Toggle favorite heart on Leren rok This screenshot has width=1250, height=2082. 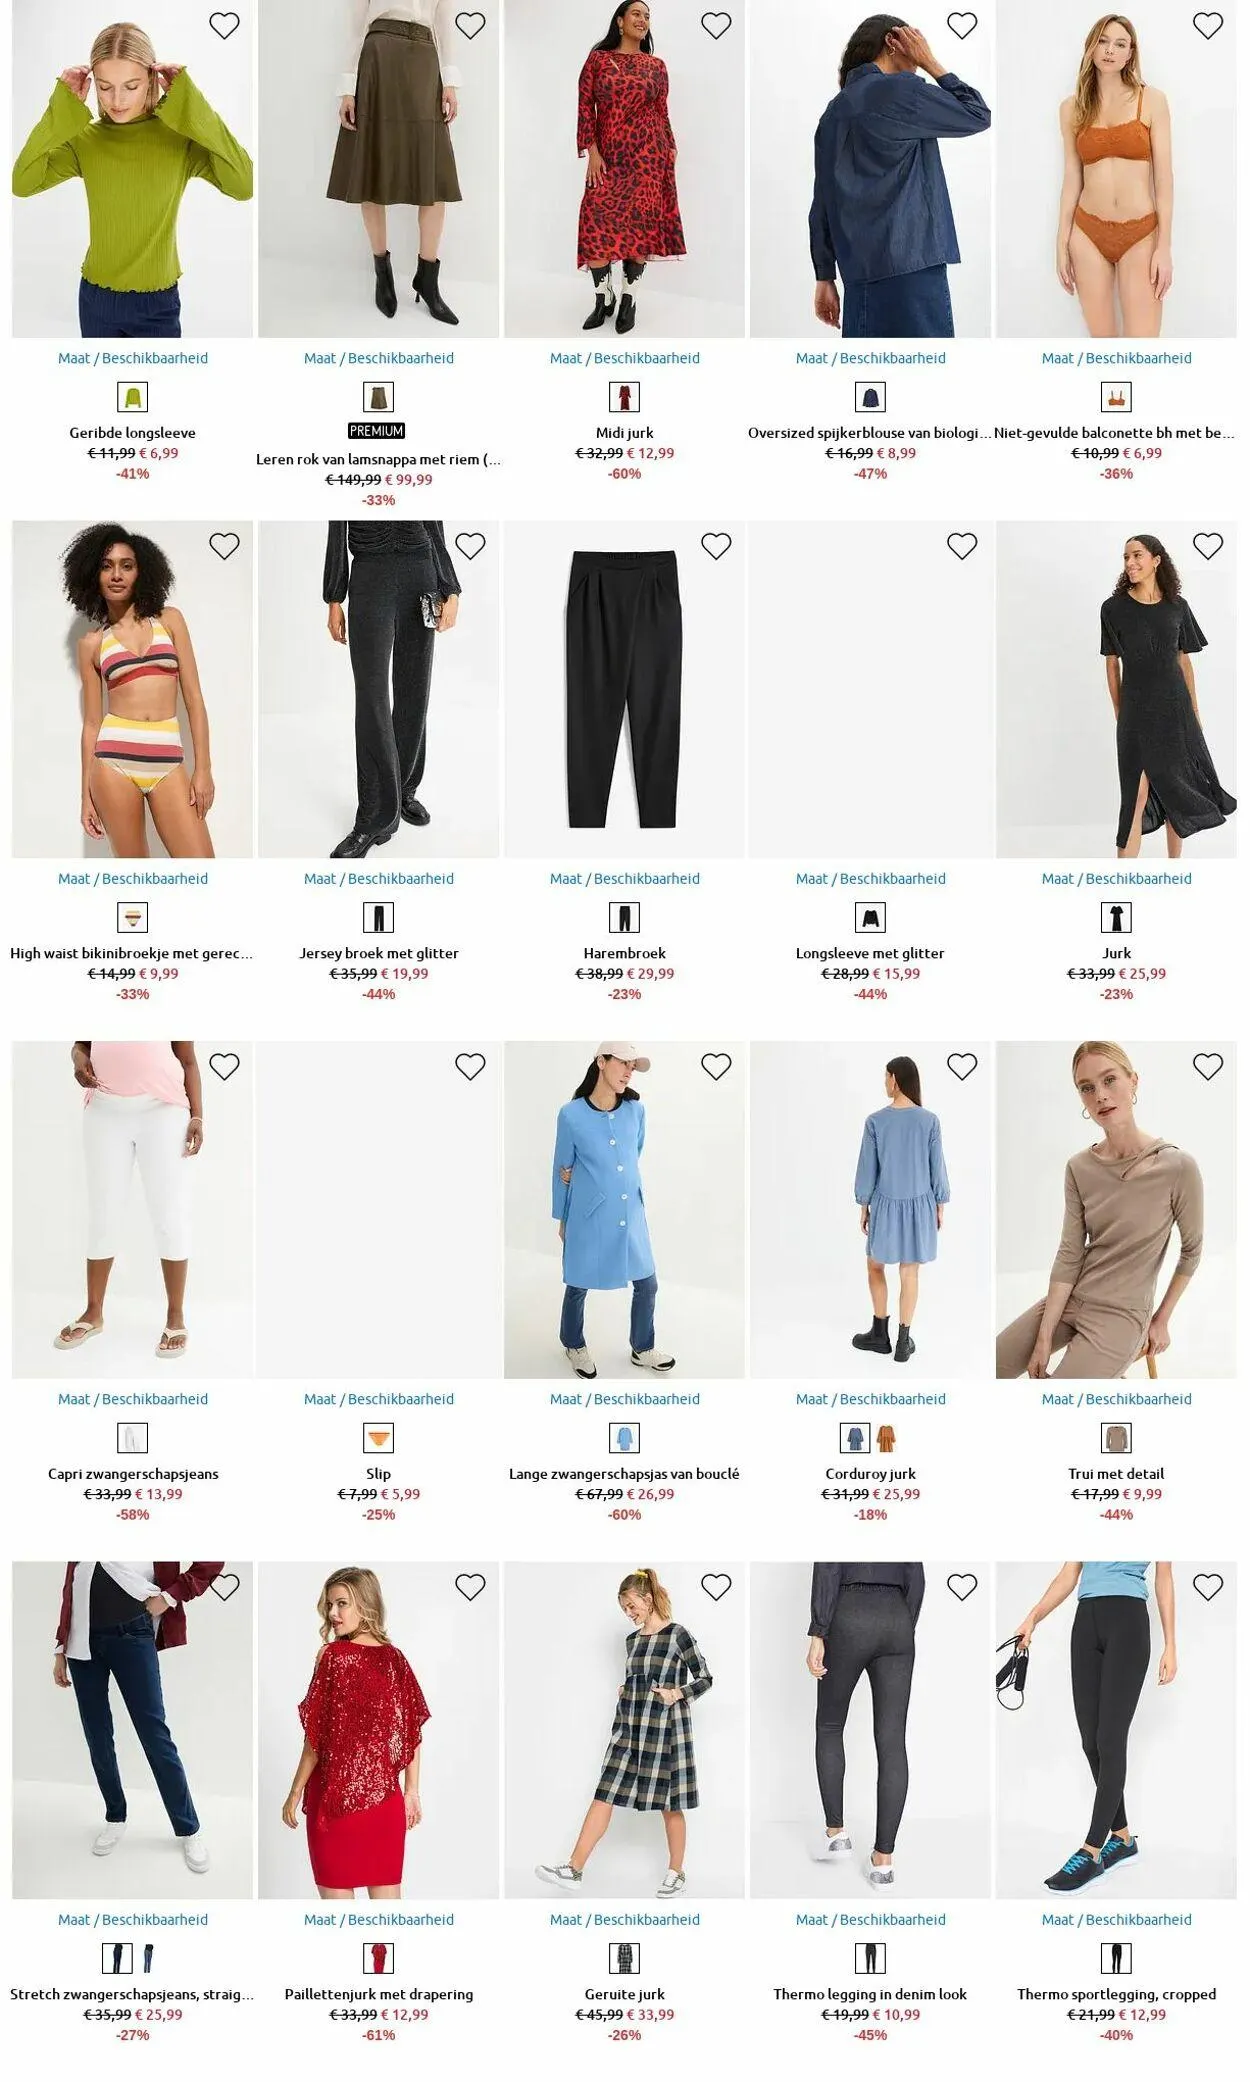470,26
